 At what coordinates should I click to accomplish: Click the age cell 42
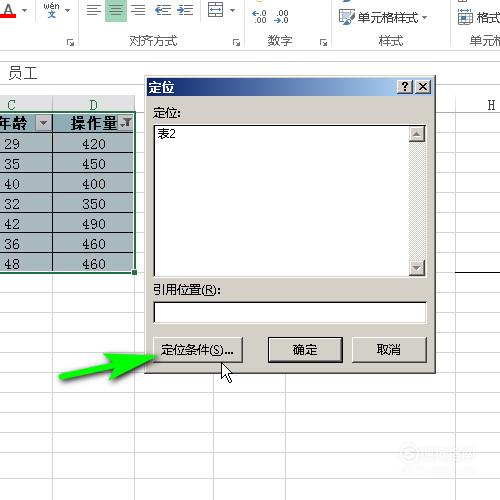tap(26, 224)
